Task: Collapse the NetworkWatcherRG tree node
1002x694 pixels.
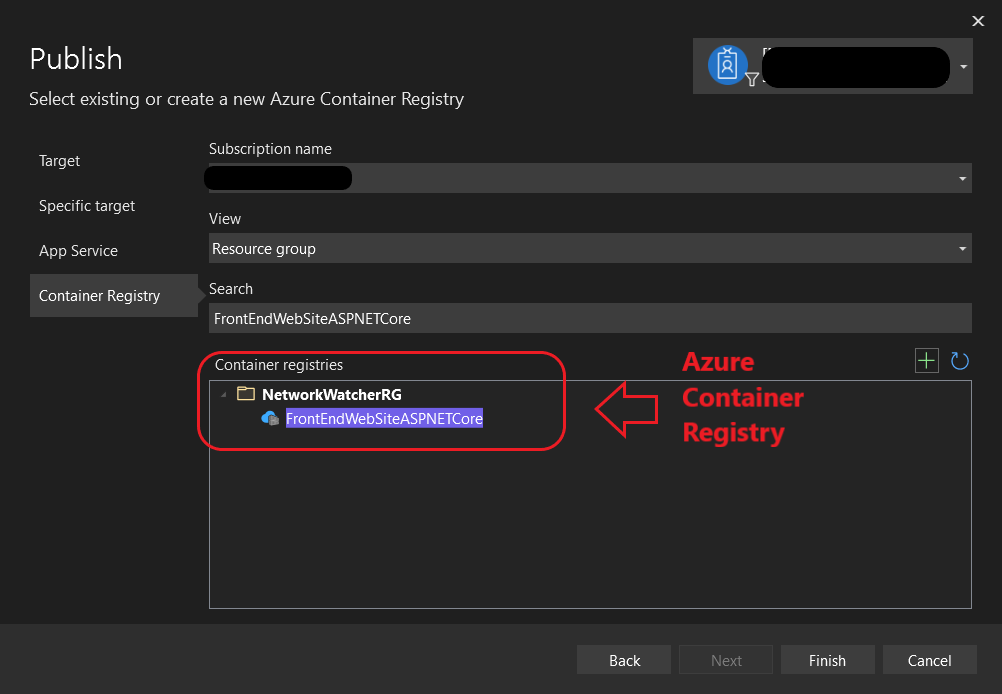Action: [224, 394]
